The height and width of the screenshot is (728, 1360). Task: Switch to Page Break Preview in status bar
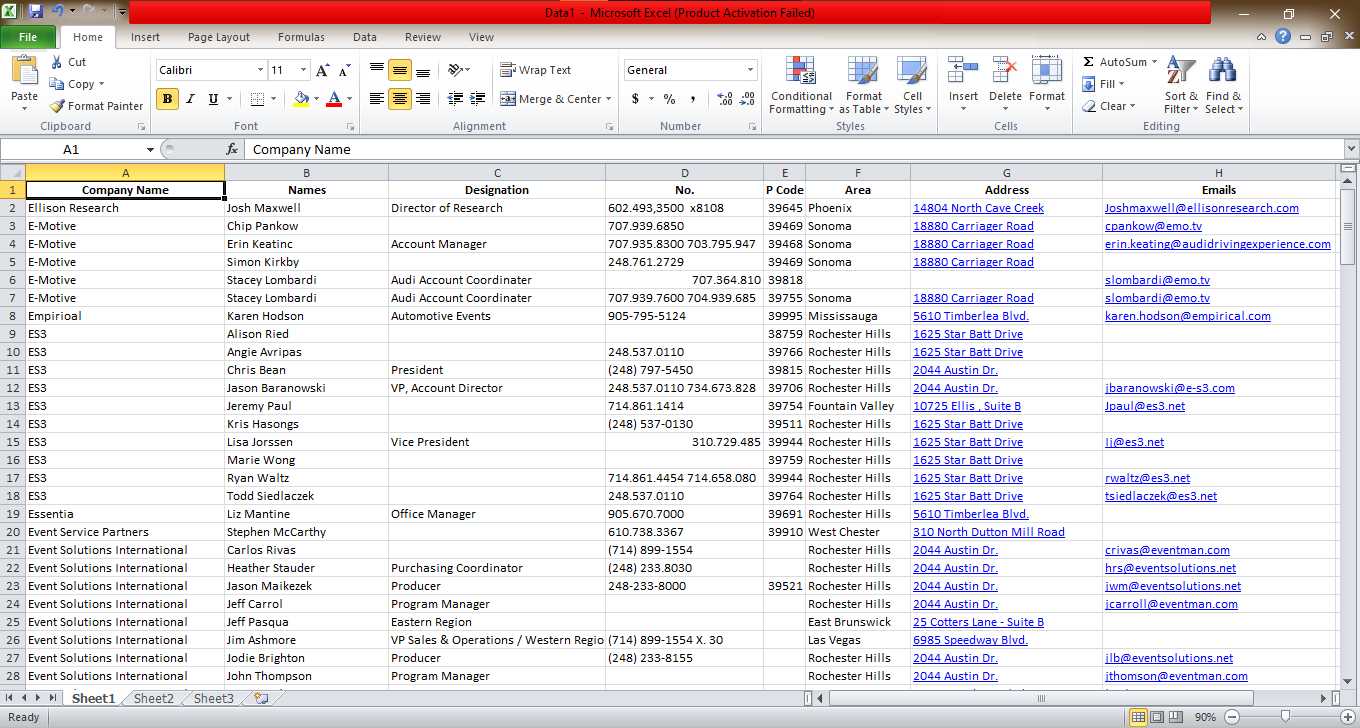[x=1176, y=717]
